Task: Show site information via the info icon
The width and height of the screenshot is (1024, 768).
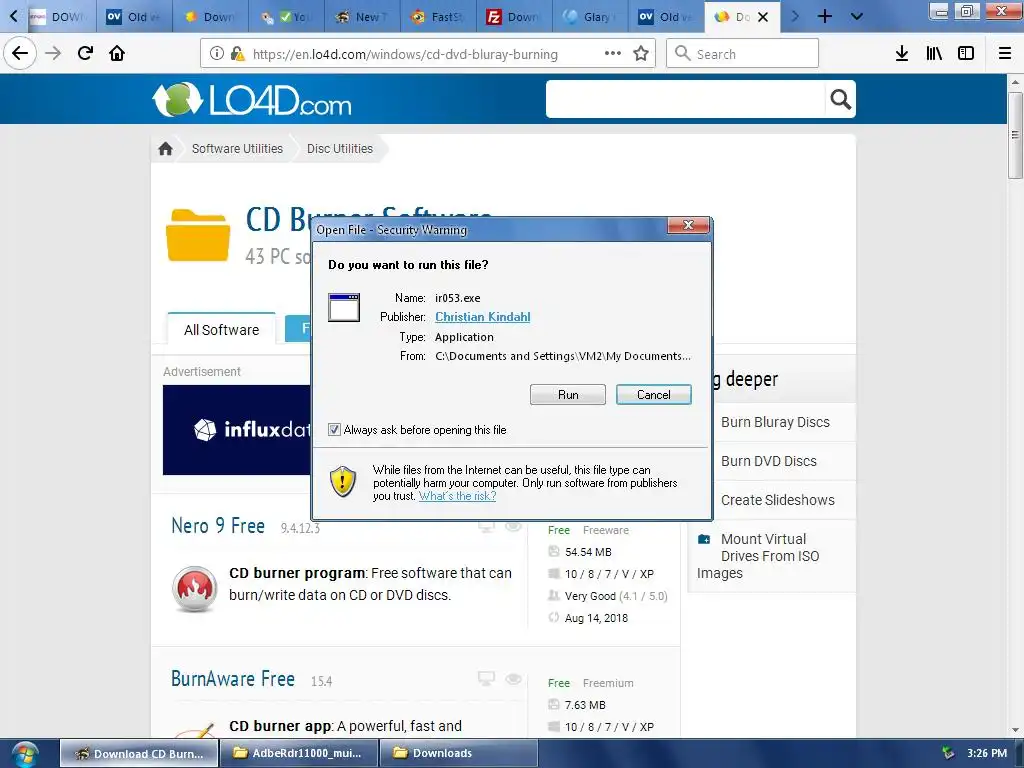Action: pyautogui.click(x=217, y=54)
